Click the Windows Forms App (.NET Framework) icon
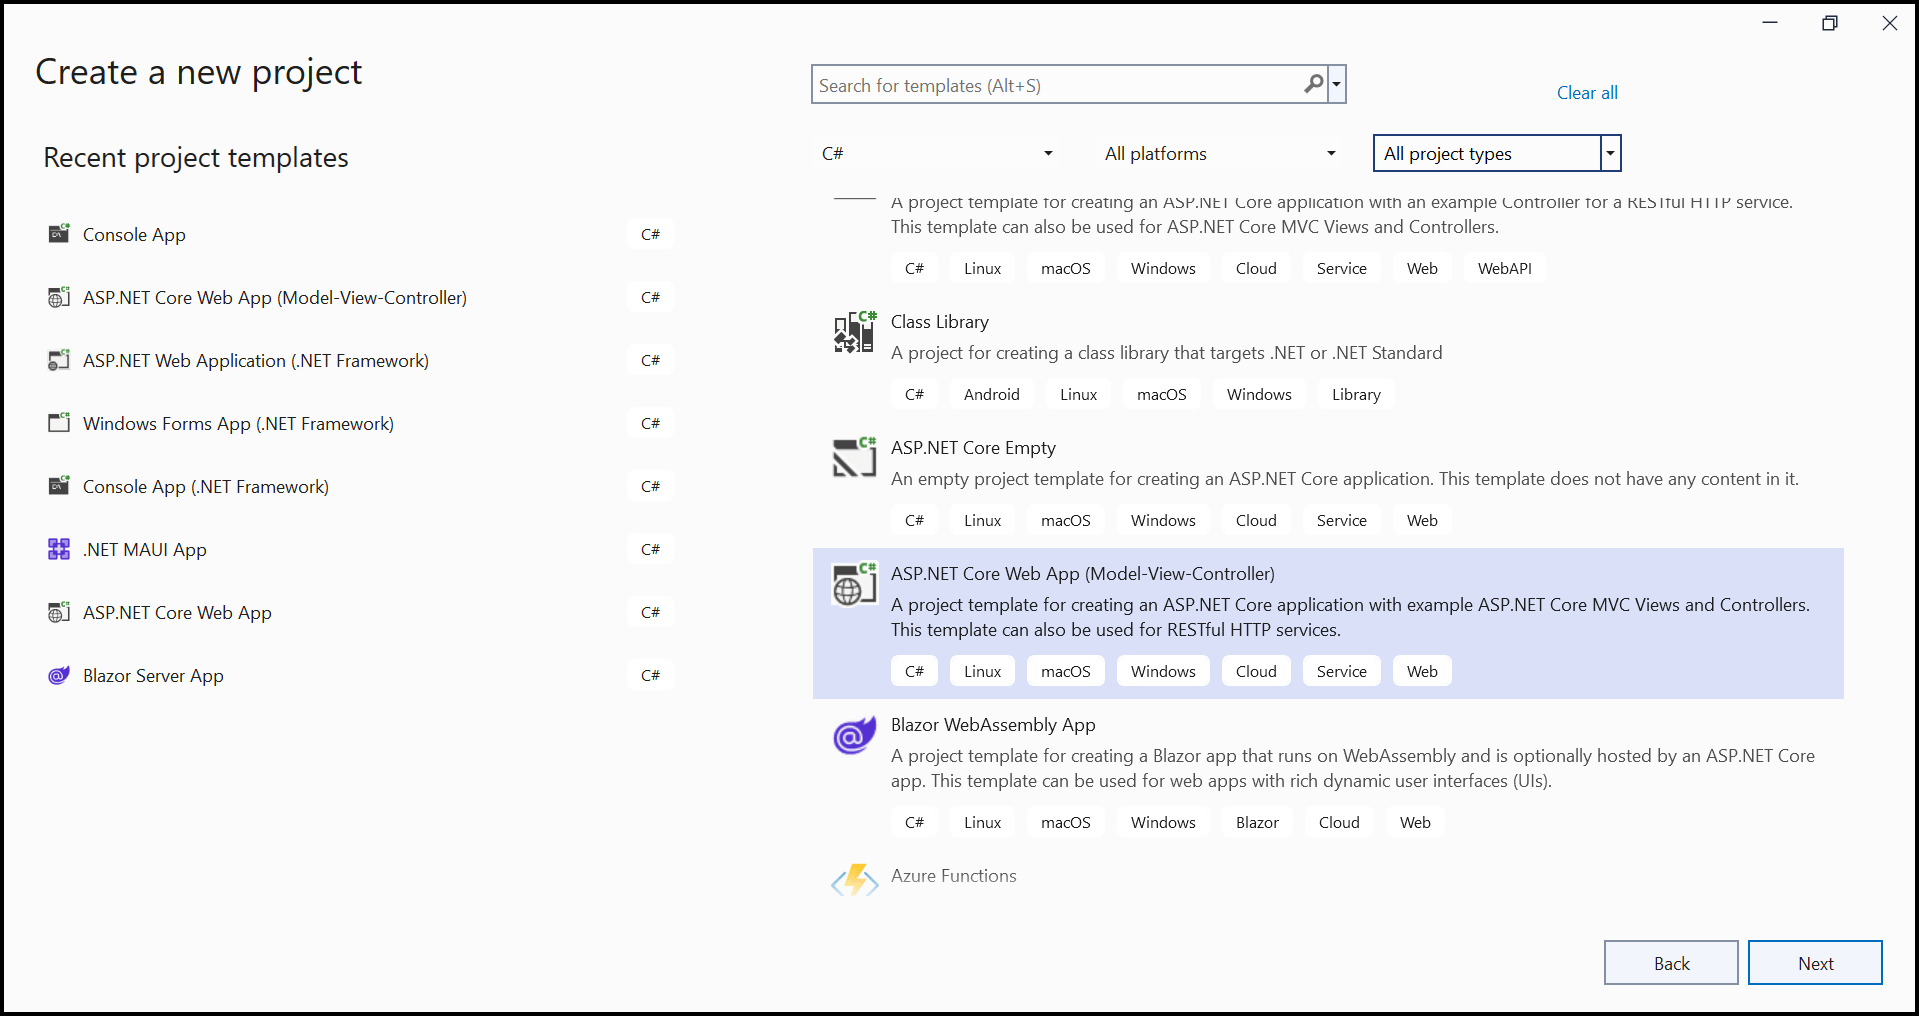Screen dimensions: 1919x1016 (x=59, y=422)
